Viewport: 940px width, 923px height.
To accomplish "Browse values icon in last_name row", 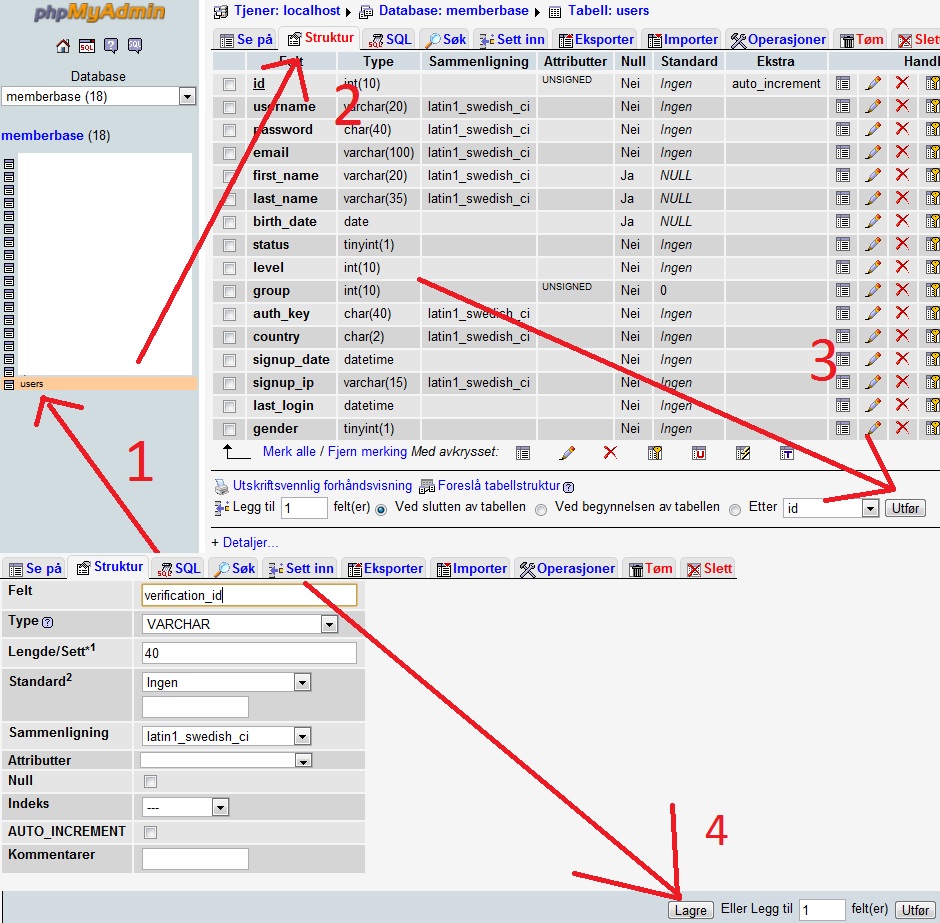I will pos(842,198).
